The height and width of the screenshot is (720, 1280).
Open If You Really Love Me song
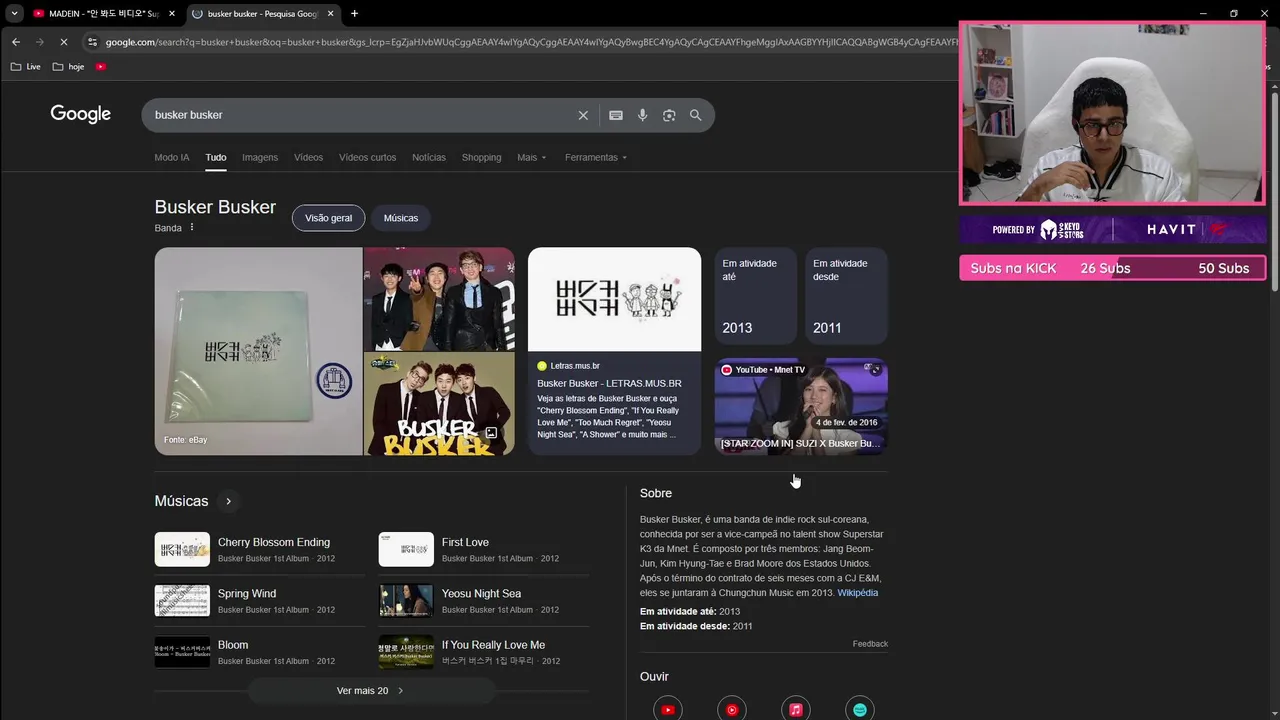[x=484, y=652]
